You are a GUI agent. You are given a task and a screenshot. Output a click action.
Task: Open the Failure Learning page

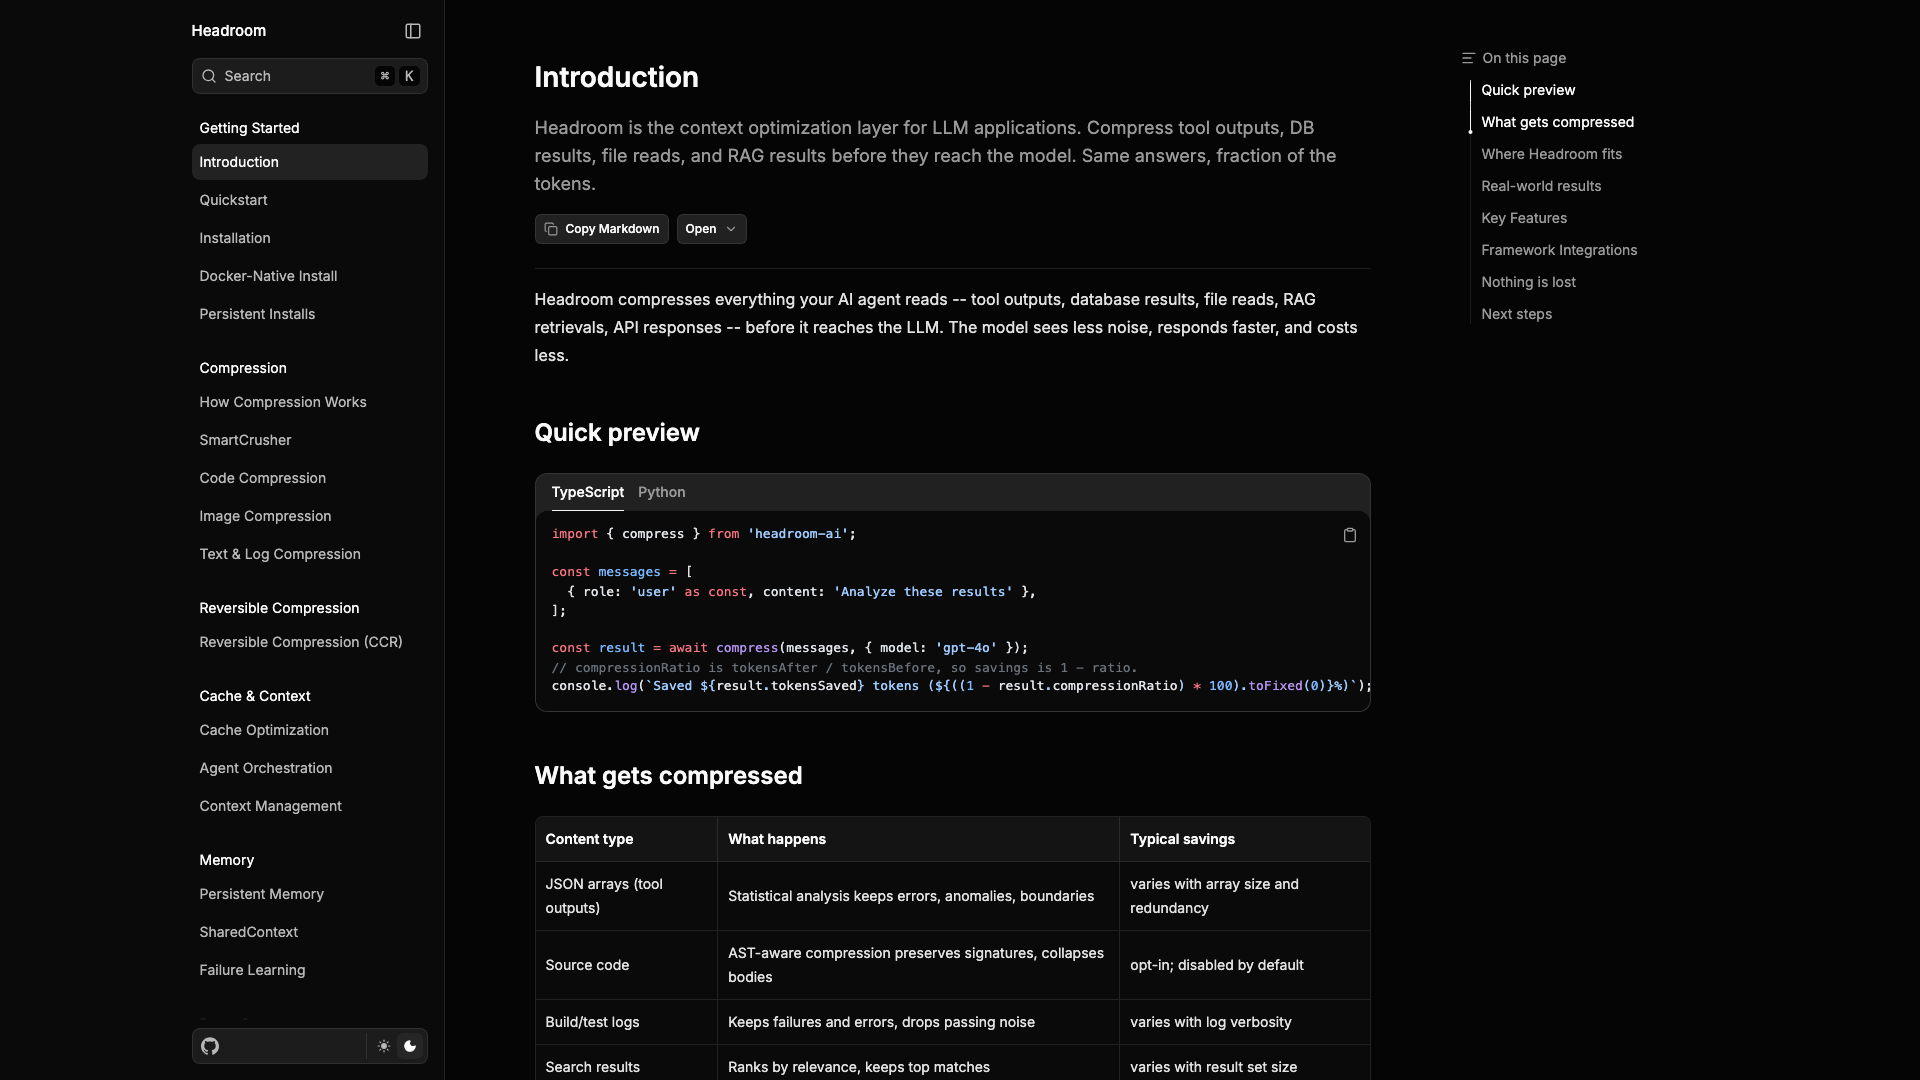[x=310, y=970]
